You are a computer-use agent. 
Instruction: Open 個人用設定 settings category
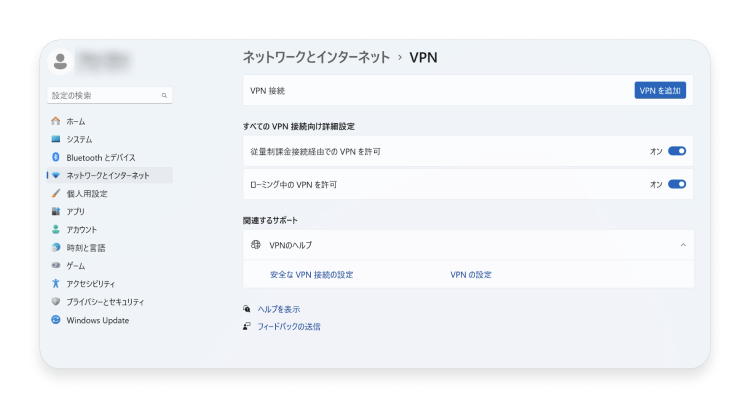tap(110, 193)
